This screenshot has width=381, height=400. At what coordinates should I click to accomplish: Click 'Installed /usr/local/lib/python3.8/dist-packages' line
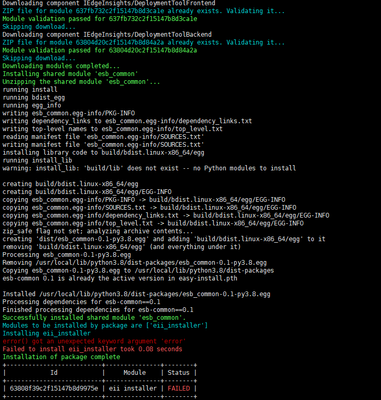[136, 294]
